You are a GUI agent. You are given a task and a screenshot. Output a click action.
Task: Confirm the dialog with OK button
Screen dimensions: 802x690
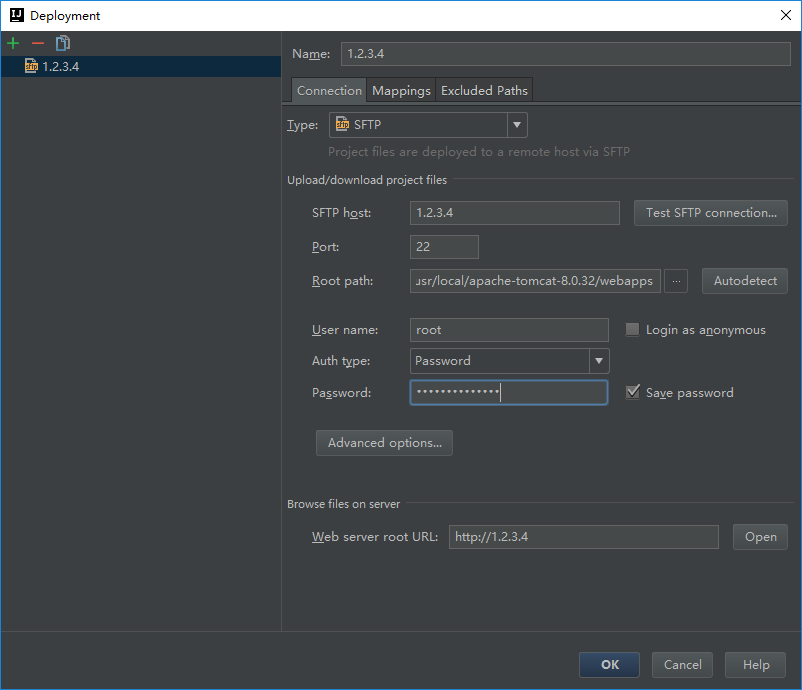click(x=610, y=664)
